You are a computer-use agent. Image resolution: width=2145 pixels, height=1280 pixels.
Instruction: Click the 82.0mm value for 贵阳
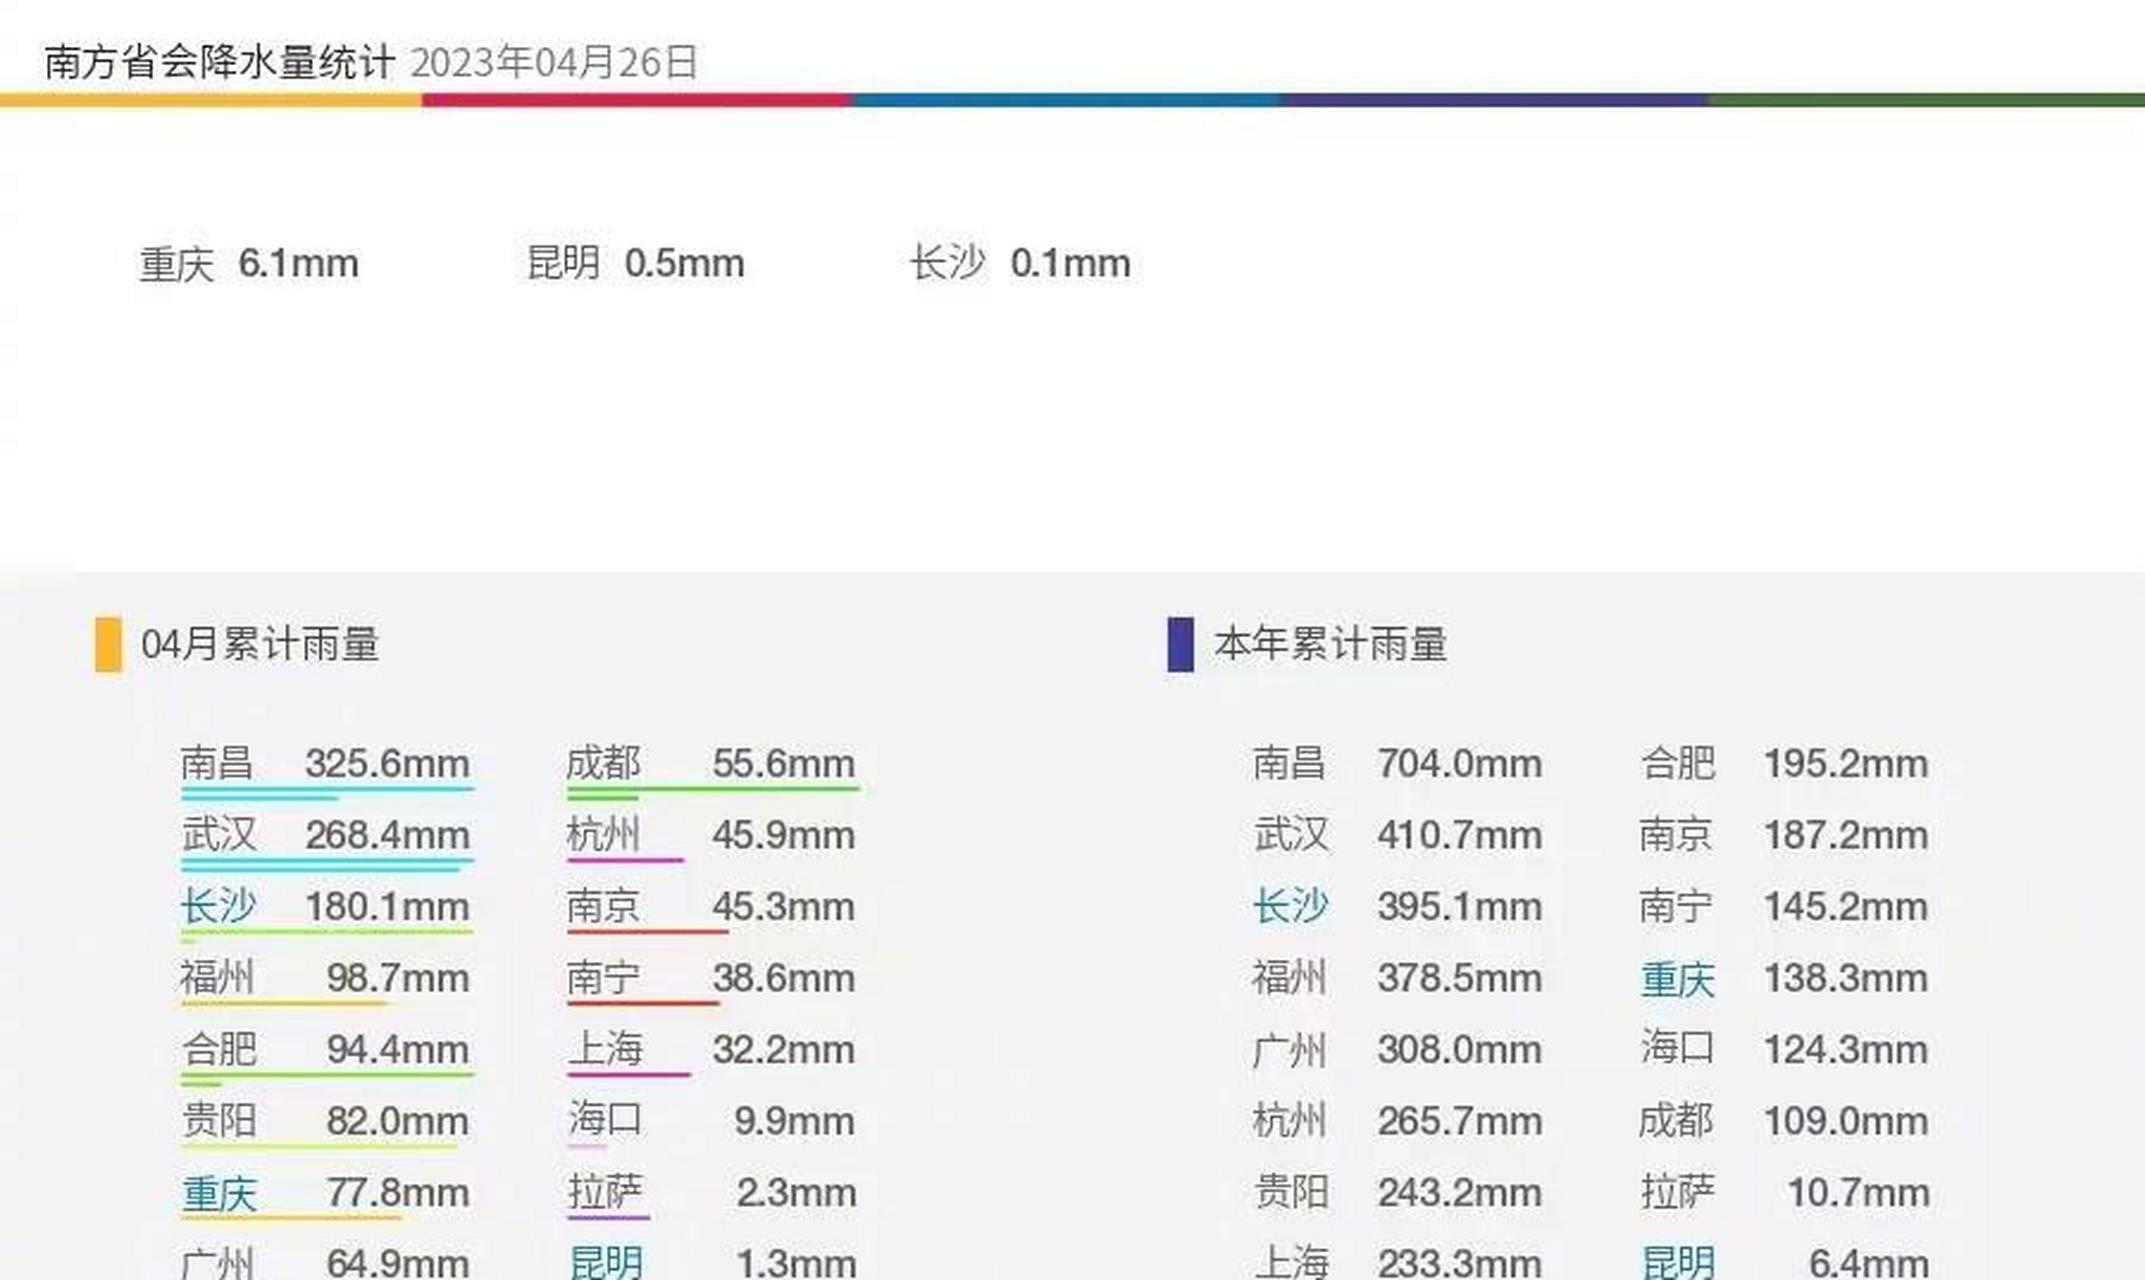(398, 1121)
